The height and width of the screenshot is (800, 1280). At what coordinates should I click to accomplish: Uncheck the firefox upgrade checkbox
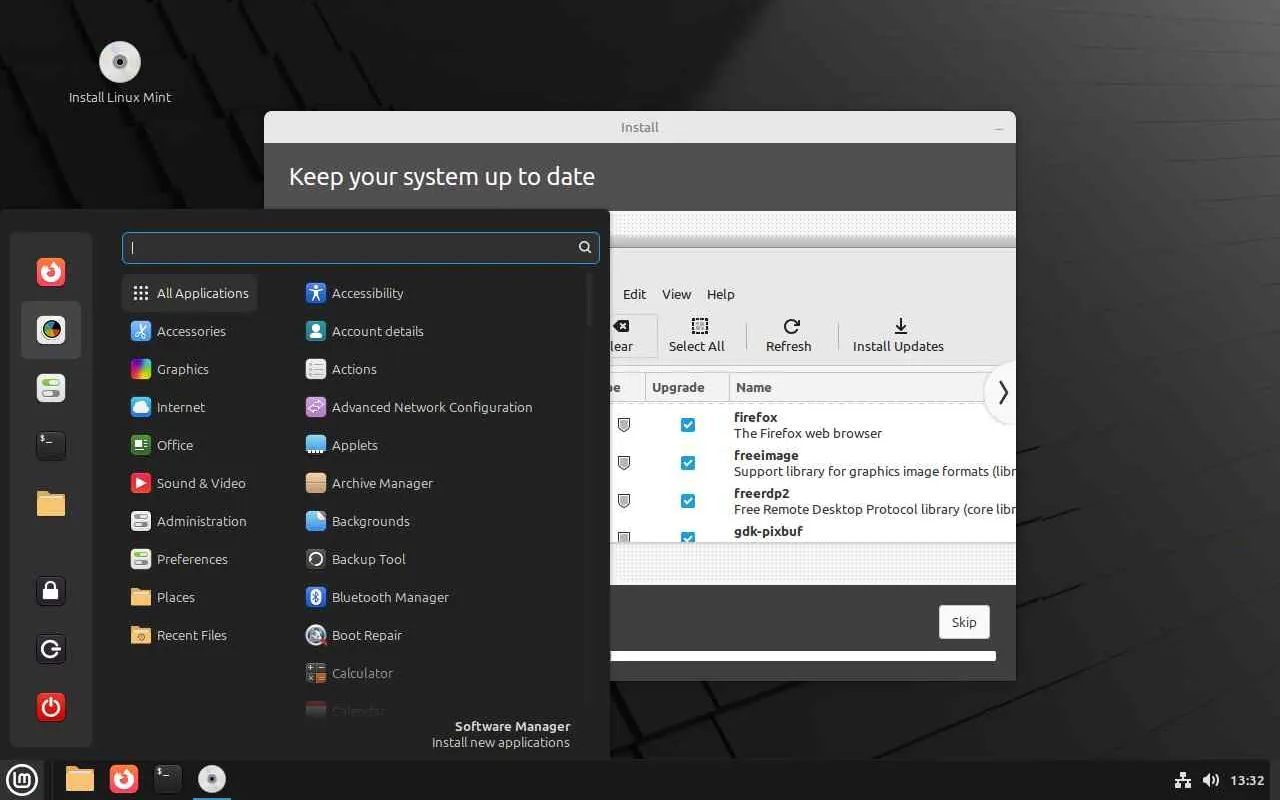point(688,425)
